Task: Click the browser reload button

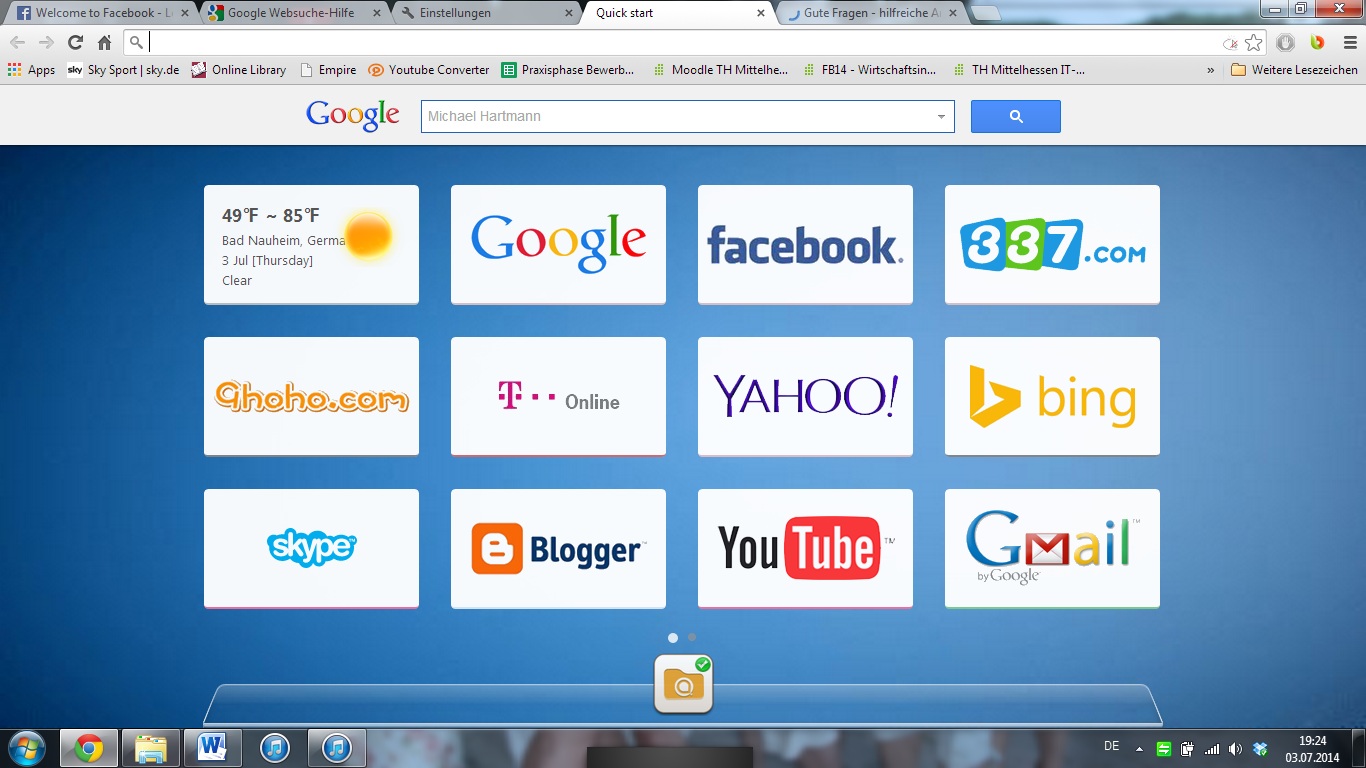Action: [x=75, y=42]
